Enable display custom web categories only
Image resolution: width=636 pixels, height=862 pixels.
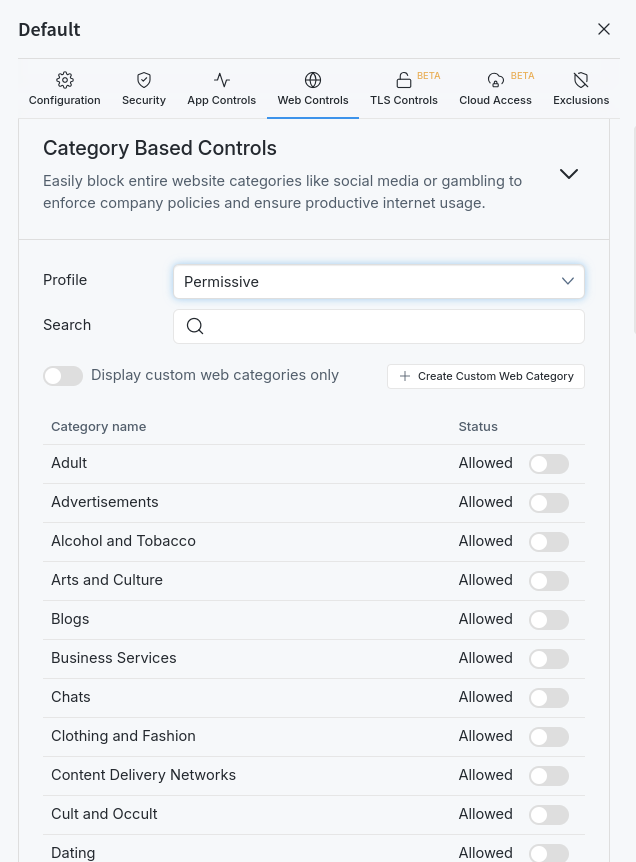63,376
